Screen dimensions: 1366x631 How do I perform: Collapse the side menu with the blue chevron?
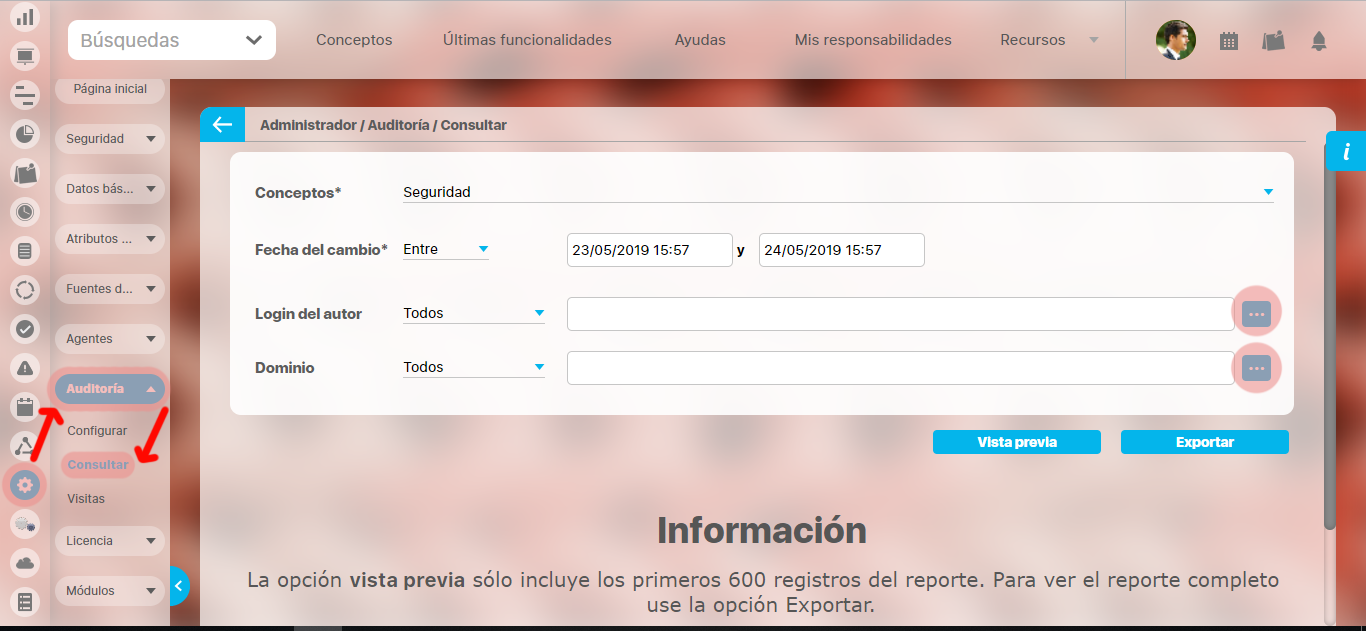tap(178, 586)
